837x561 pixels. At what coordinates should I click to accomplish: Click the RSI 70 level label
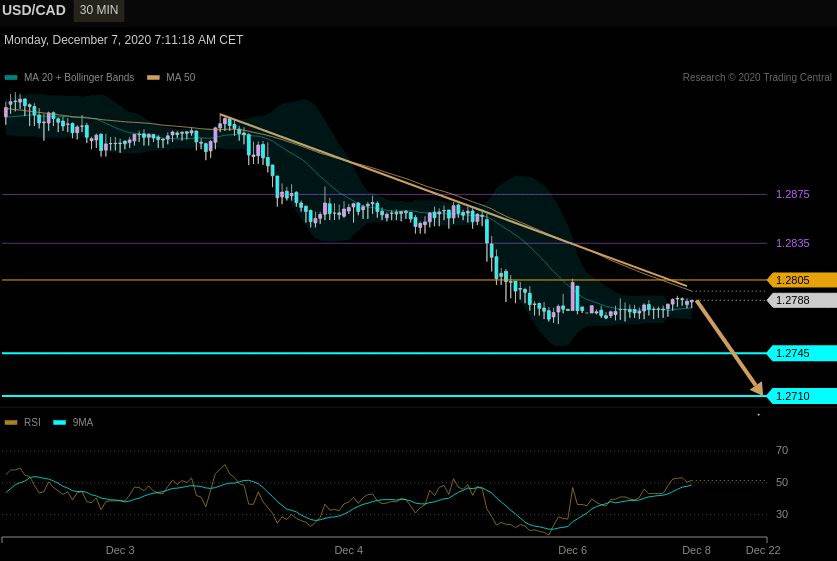[x=782, y=451]
